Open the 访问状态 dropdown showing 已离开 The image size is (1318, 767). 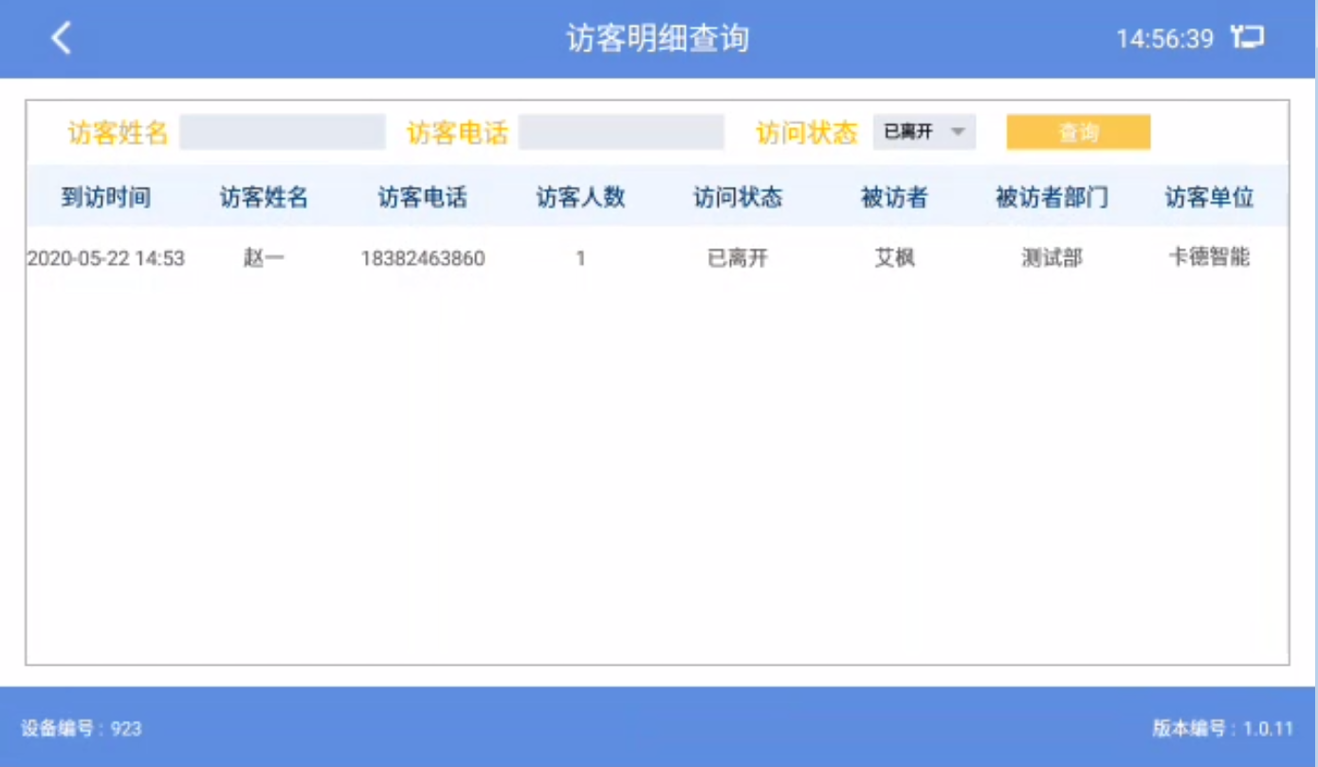(x=924, y=132)
